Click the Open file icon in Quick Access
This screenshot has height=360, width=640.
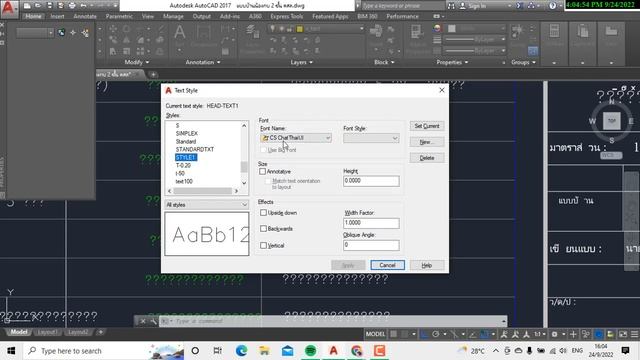click(38, 6)
